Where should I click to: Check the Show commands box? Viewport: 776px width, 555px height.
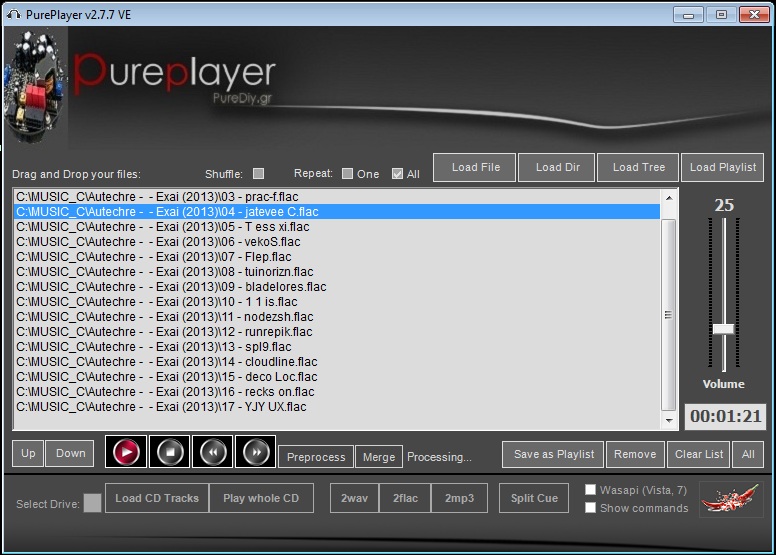click(591, 507)
